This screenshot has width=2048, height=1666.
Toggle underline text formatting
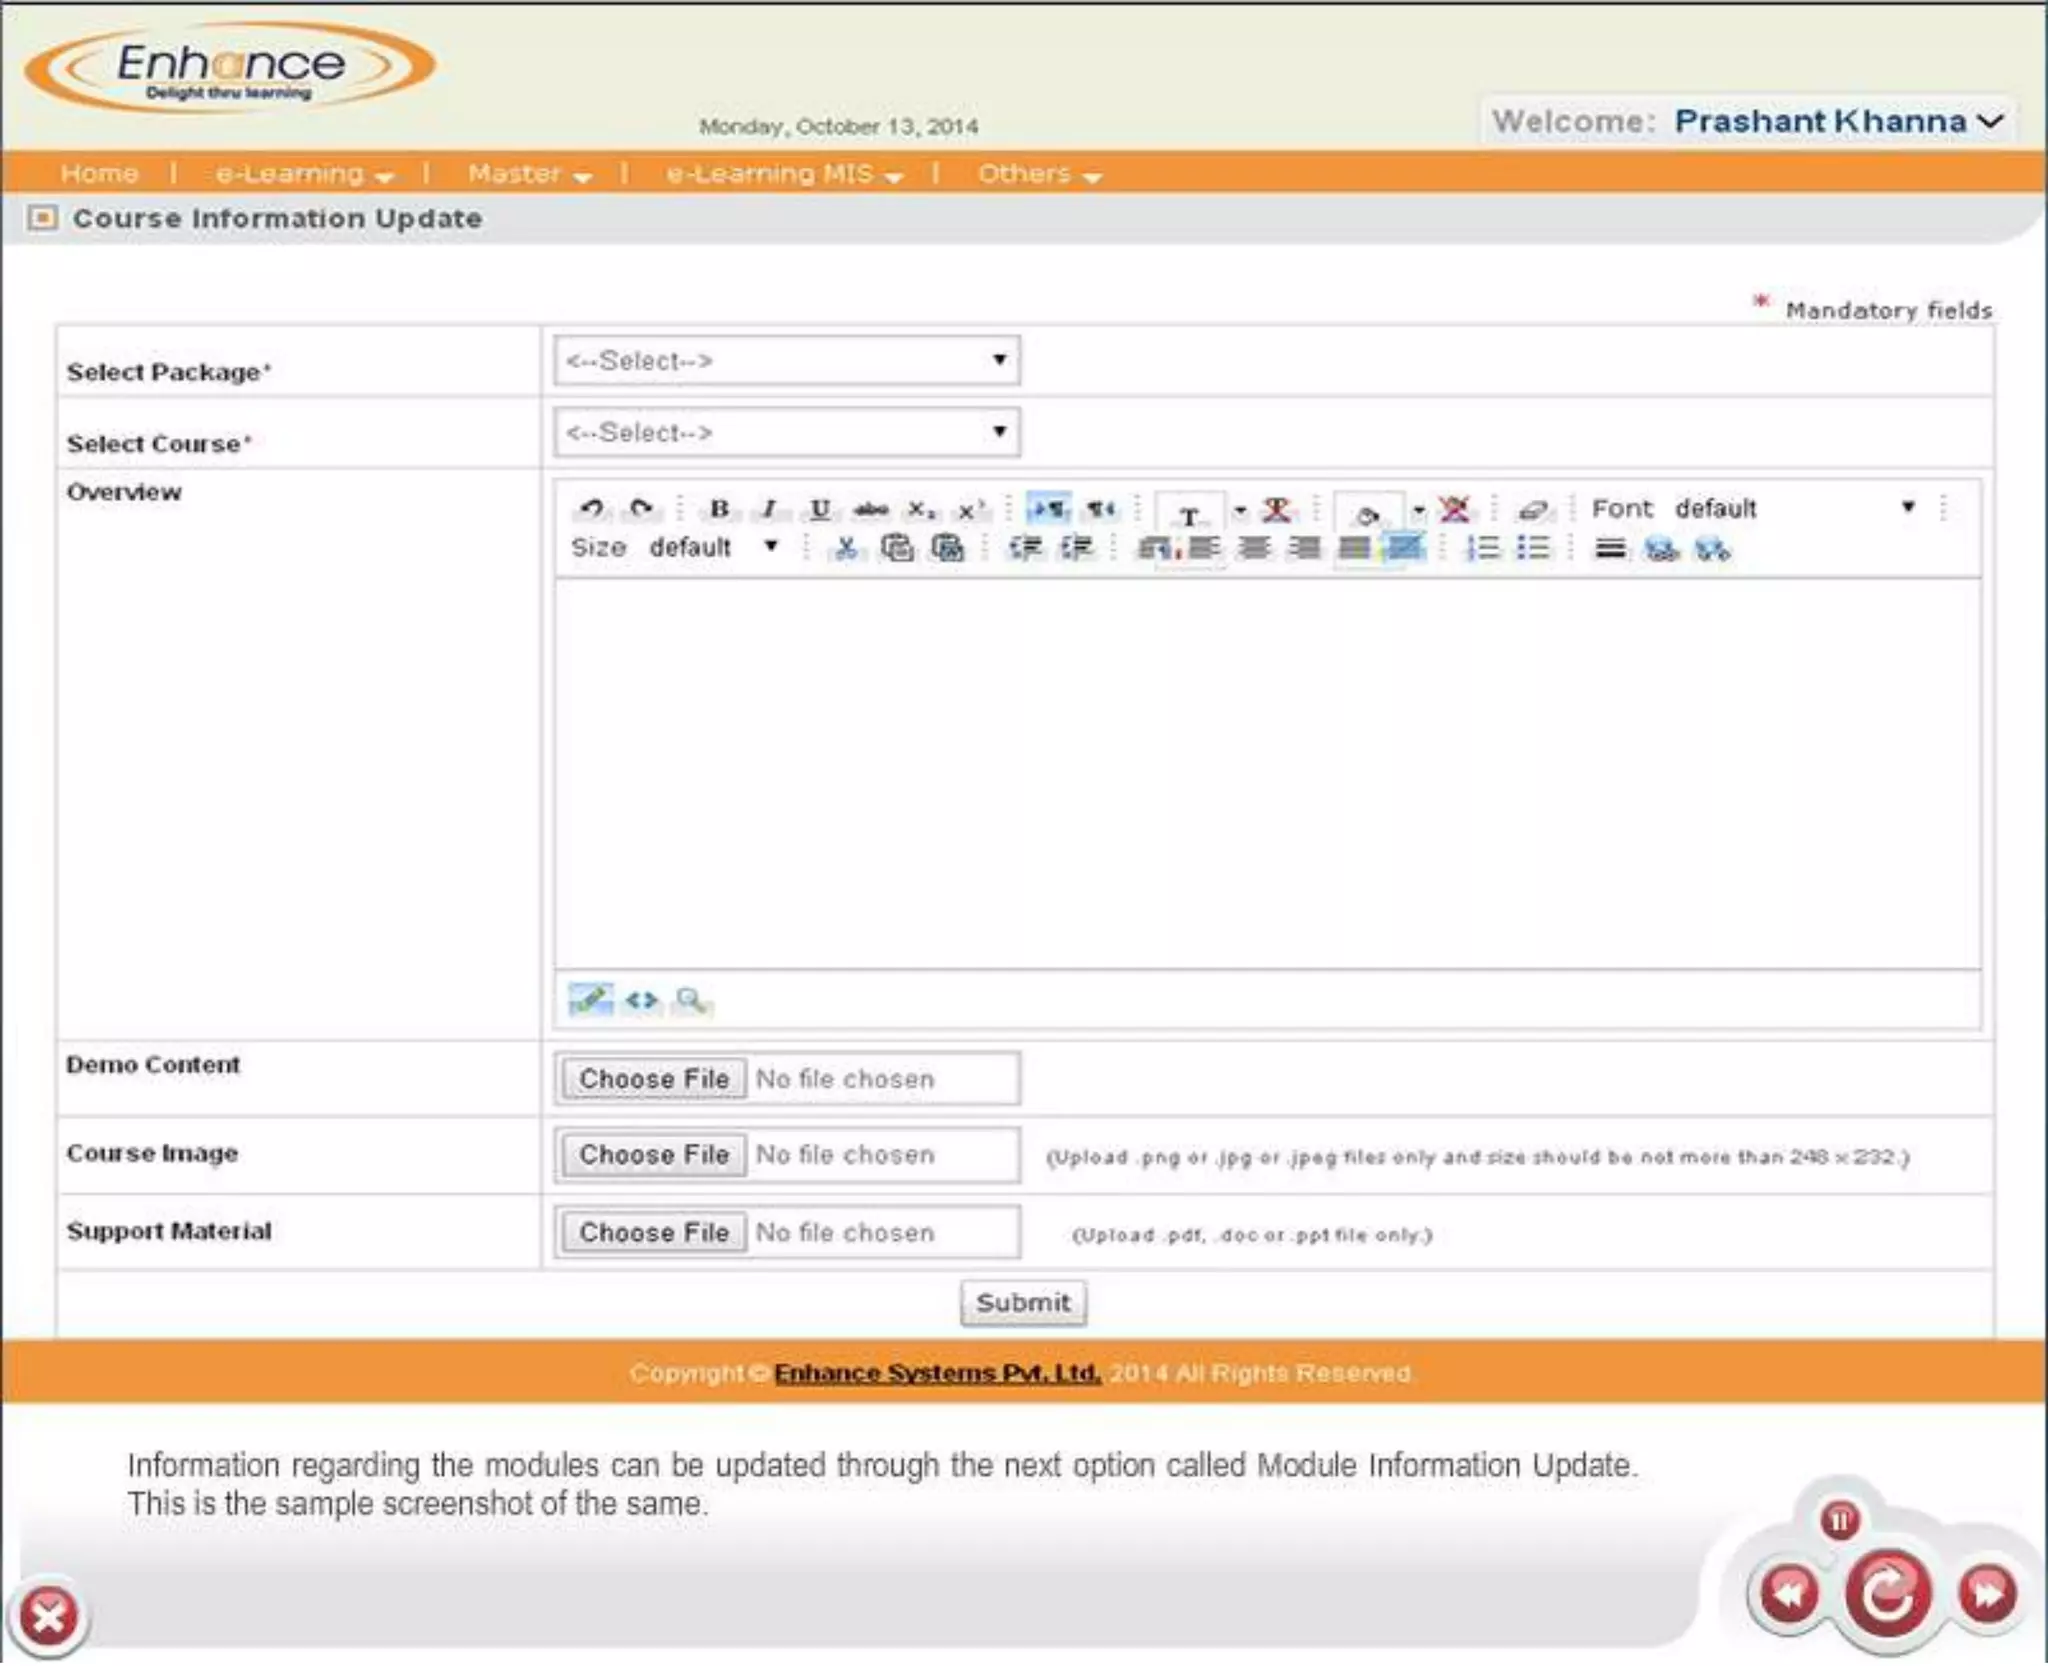pos(819,508)
